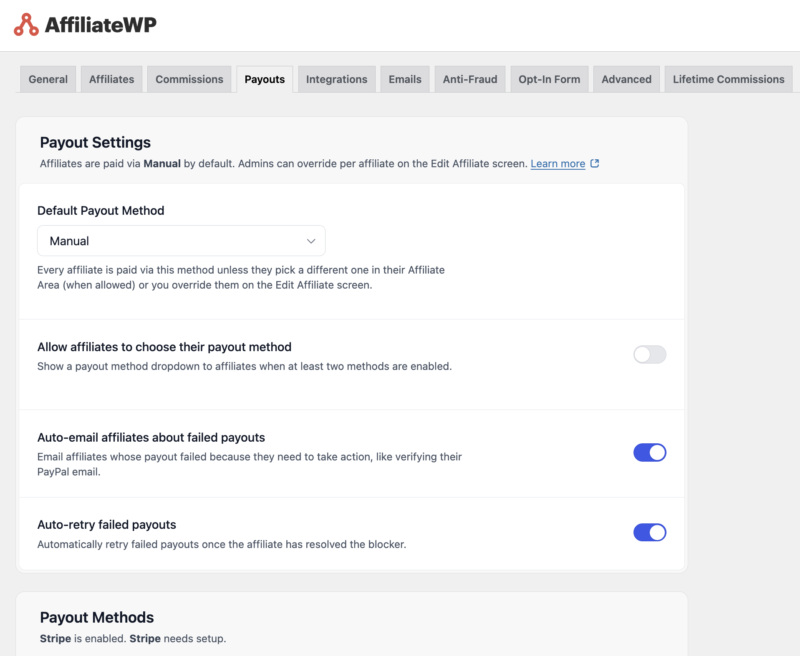The width and height of the screenshot is (800, 656).
Task: Open the Integrations tab
Action: tap(337, 79)
